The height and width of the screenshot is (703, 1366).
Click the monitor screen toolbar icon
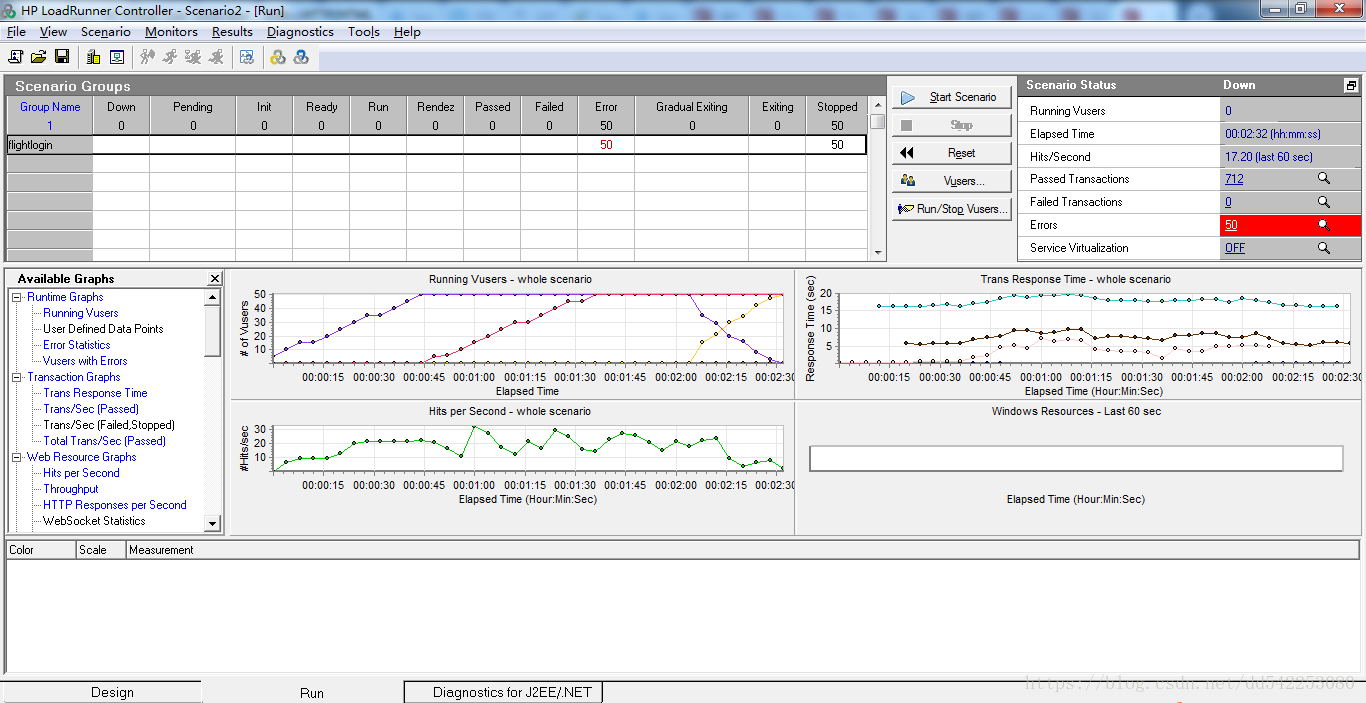pos(117,57)
